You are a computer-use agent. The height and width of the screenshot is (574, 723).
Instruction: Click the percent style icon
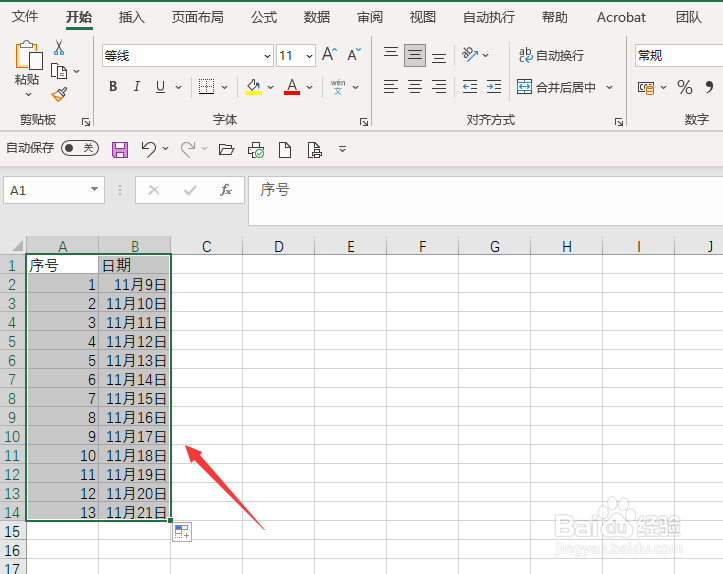tap(685, 87)
